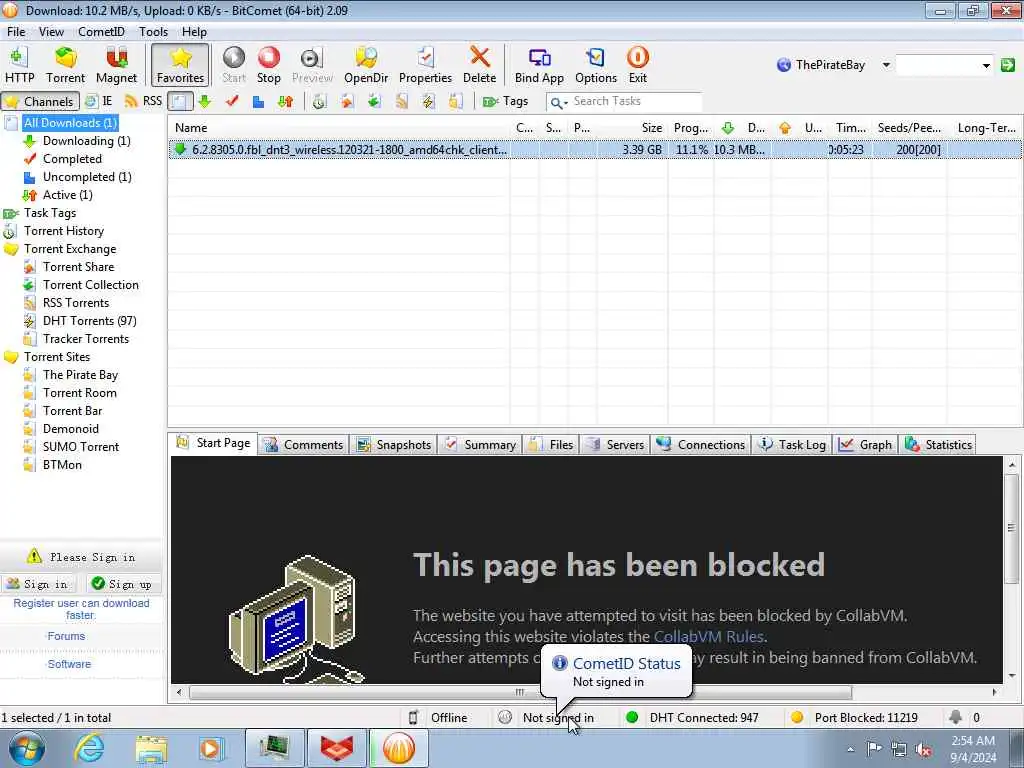The height and width of the screenshot is (768, 1024).
Task: Open ThePirateBay search engine dropdown arrow
Action: click(x=886, y=65)
